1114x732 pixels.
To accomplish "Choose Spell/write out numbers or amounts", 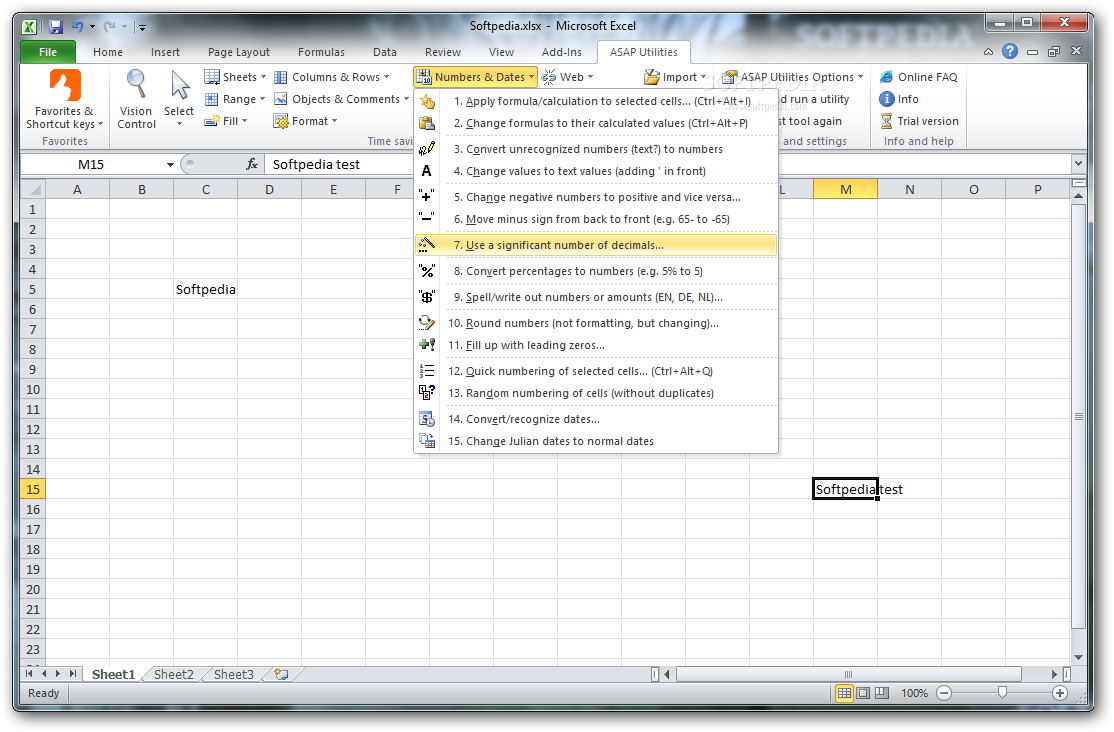I will (x=596, y=297).
